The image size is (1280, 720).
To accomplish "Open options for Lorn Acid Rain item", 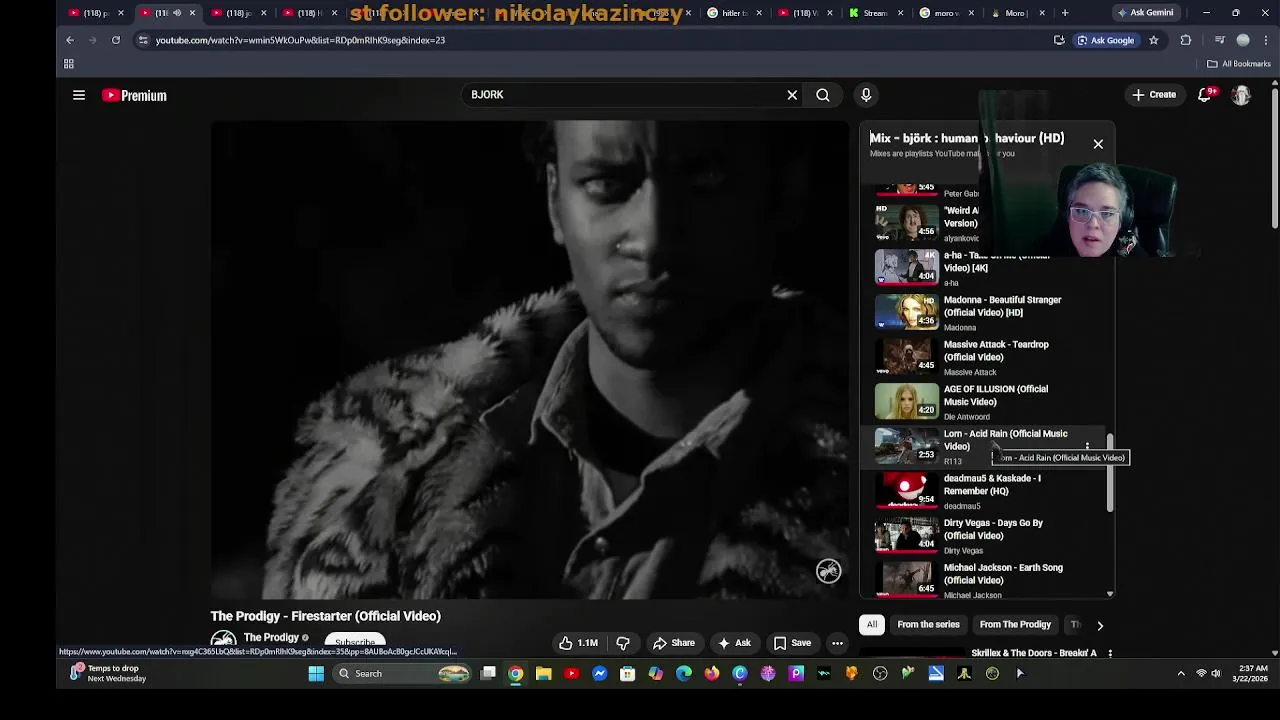I will pos(1087,446).
